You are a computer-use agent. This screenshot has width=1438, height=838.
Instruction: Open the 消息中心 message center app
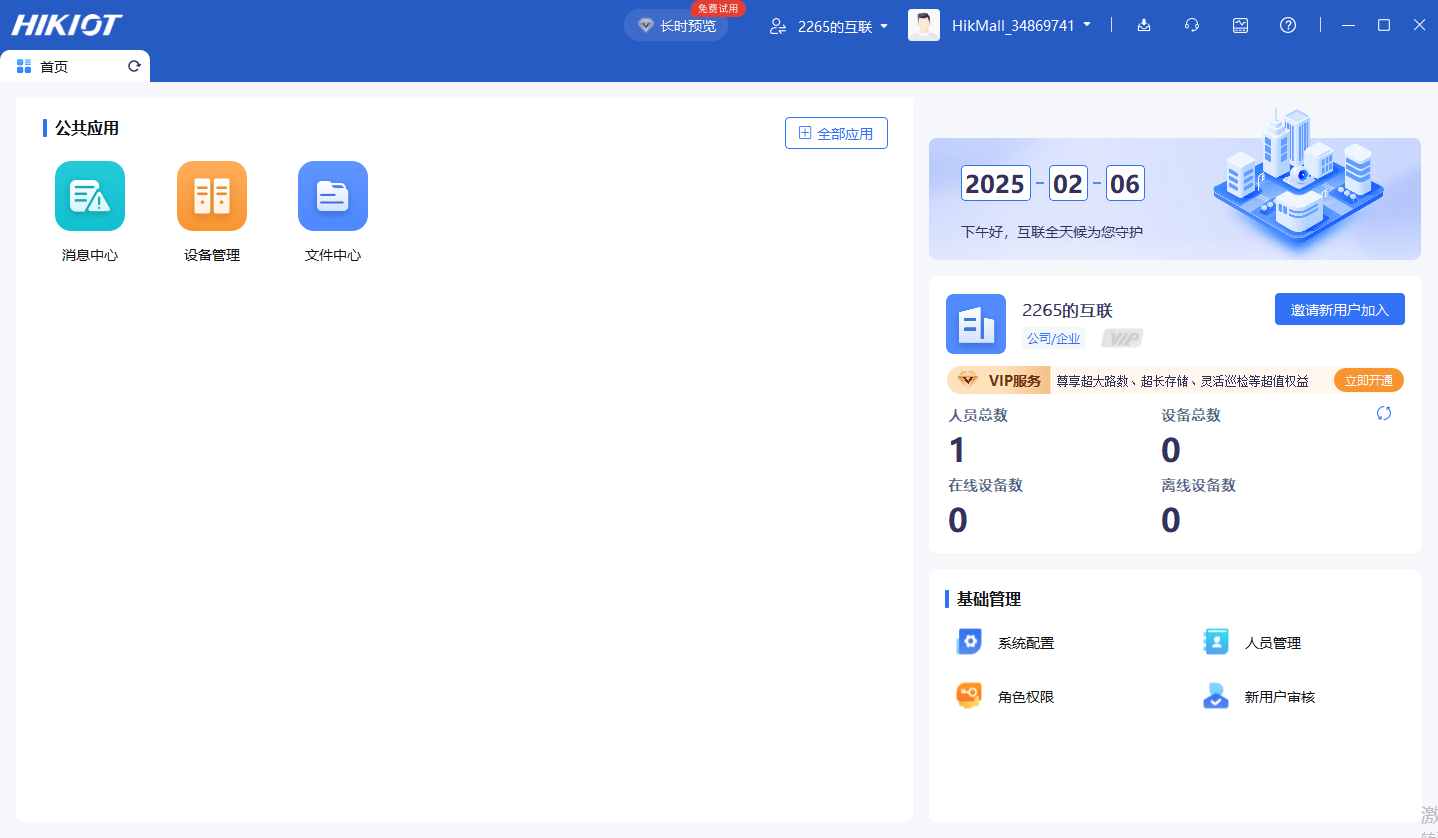tap(90, 196)
